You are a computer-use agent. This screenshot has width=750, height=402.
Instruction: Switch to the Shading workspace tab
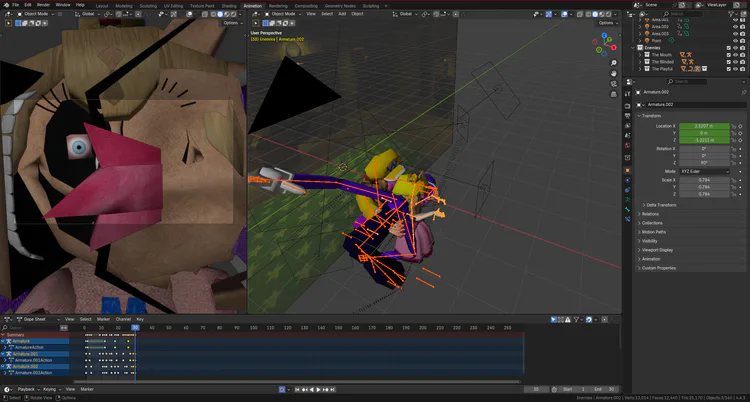[x=229, y=6]
